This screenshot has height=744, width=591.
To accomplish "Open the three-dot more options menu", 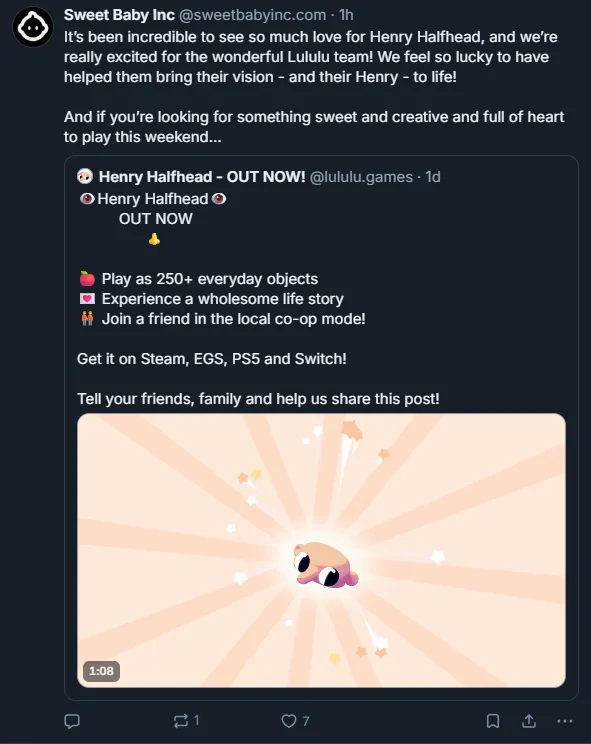I will click(565, 721).
